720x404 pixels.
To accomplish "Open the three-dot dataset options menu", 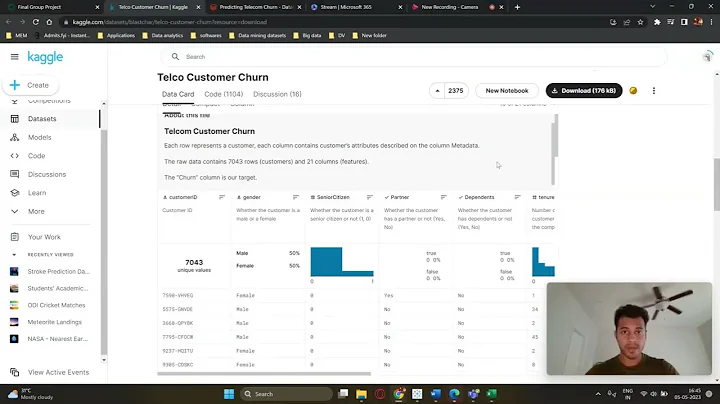I will tap(654, 91).
